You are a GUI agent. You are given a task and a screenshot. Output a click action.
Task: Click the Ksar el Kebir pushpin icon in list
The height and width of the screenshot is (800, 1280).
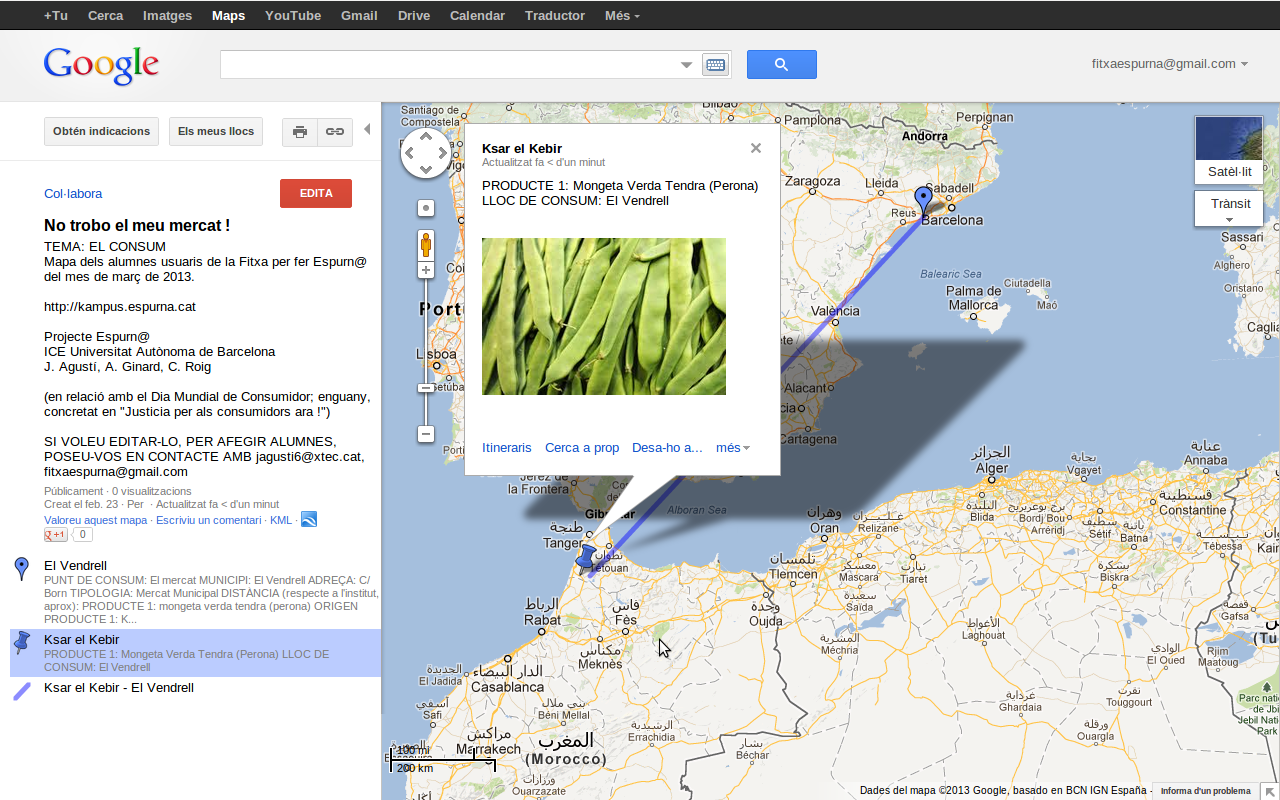coord(22,641)
